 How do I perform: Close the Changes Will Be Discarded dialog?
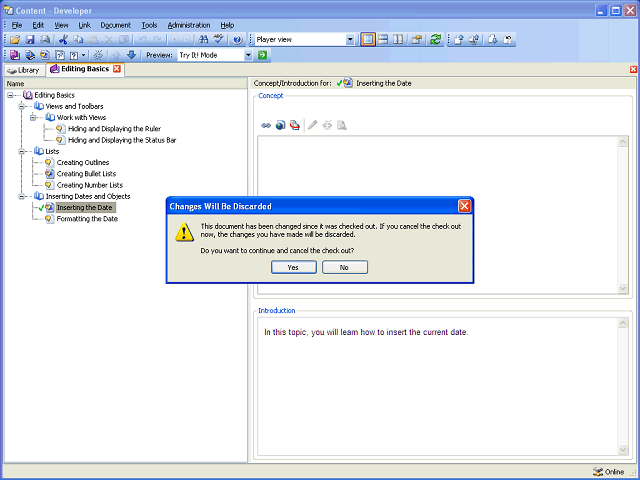(464, 206)
